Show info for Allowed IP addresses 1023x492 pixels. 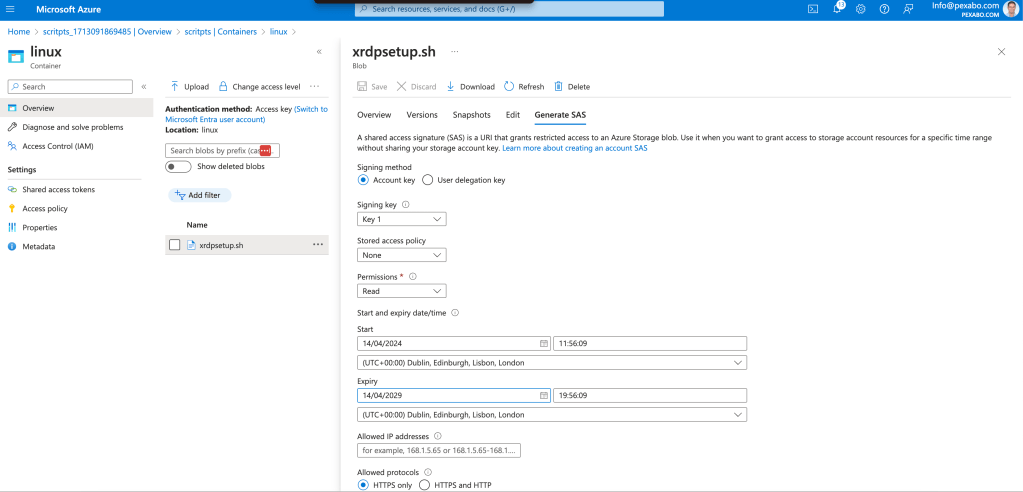(x=437, y=436)
